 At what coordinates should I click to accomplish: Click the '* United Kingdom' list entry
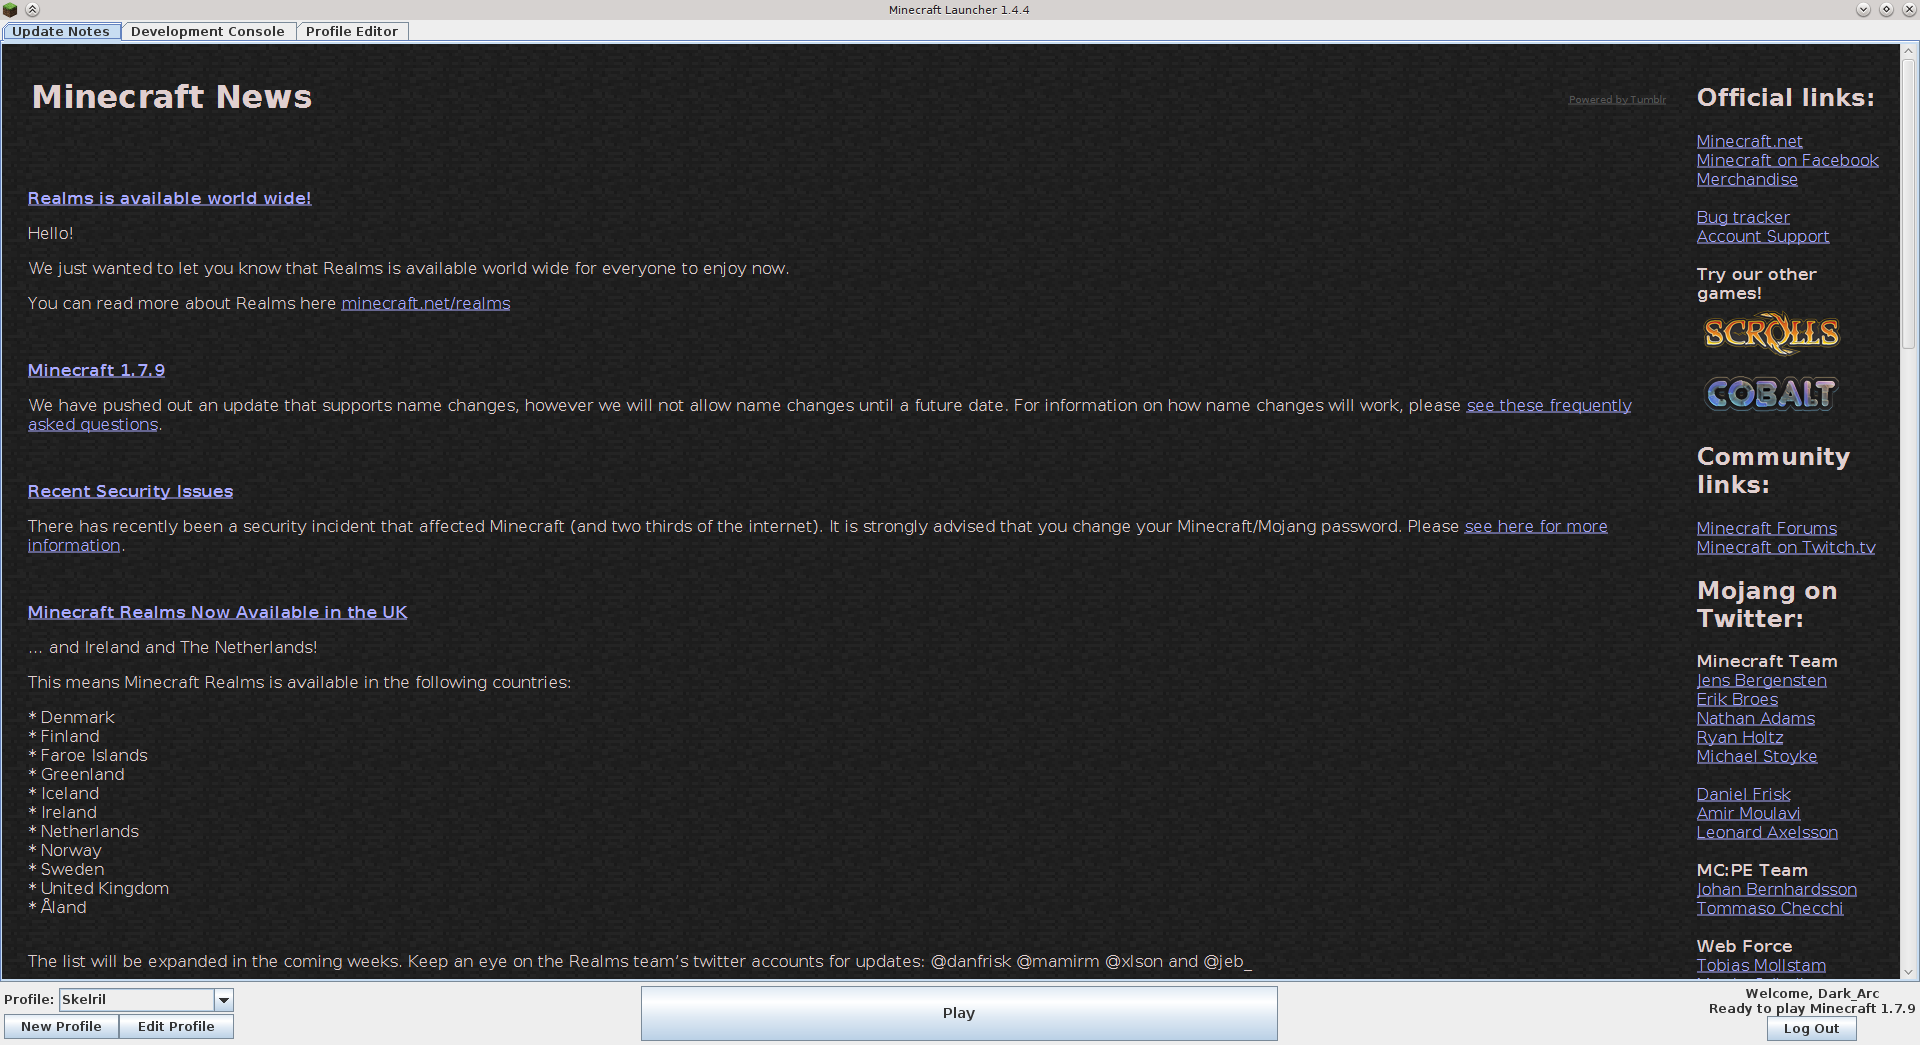99,888
